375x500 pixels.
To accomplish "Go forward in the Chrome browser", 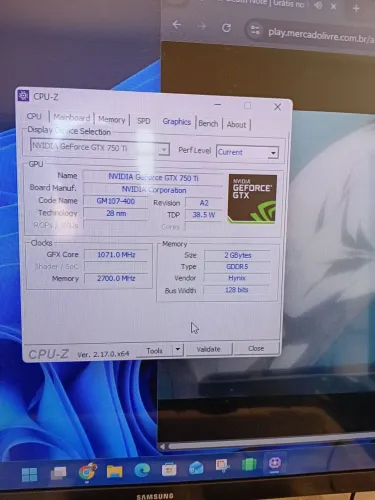I will pyautogui.click(x=202, y=26).
